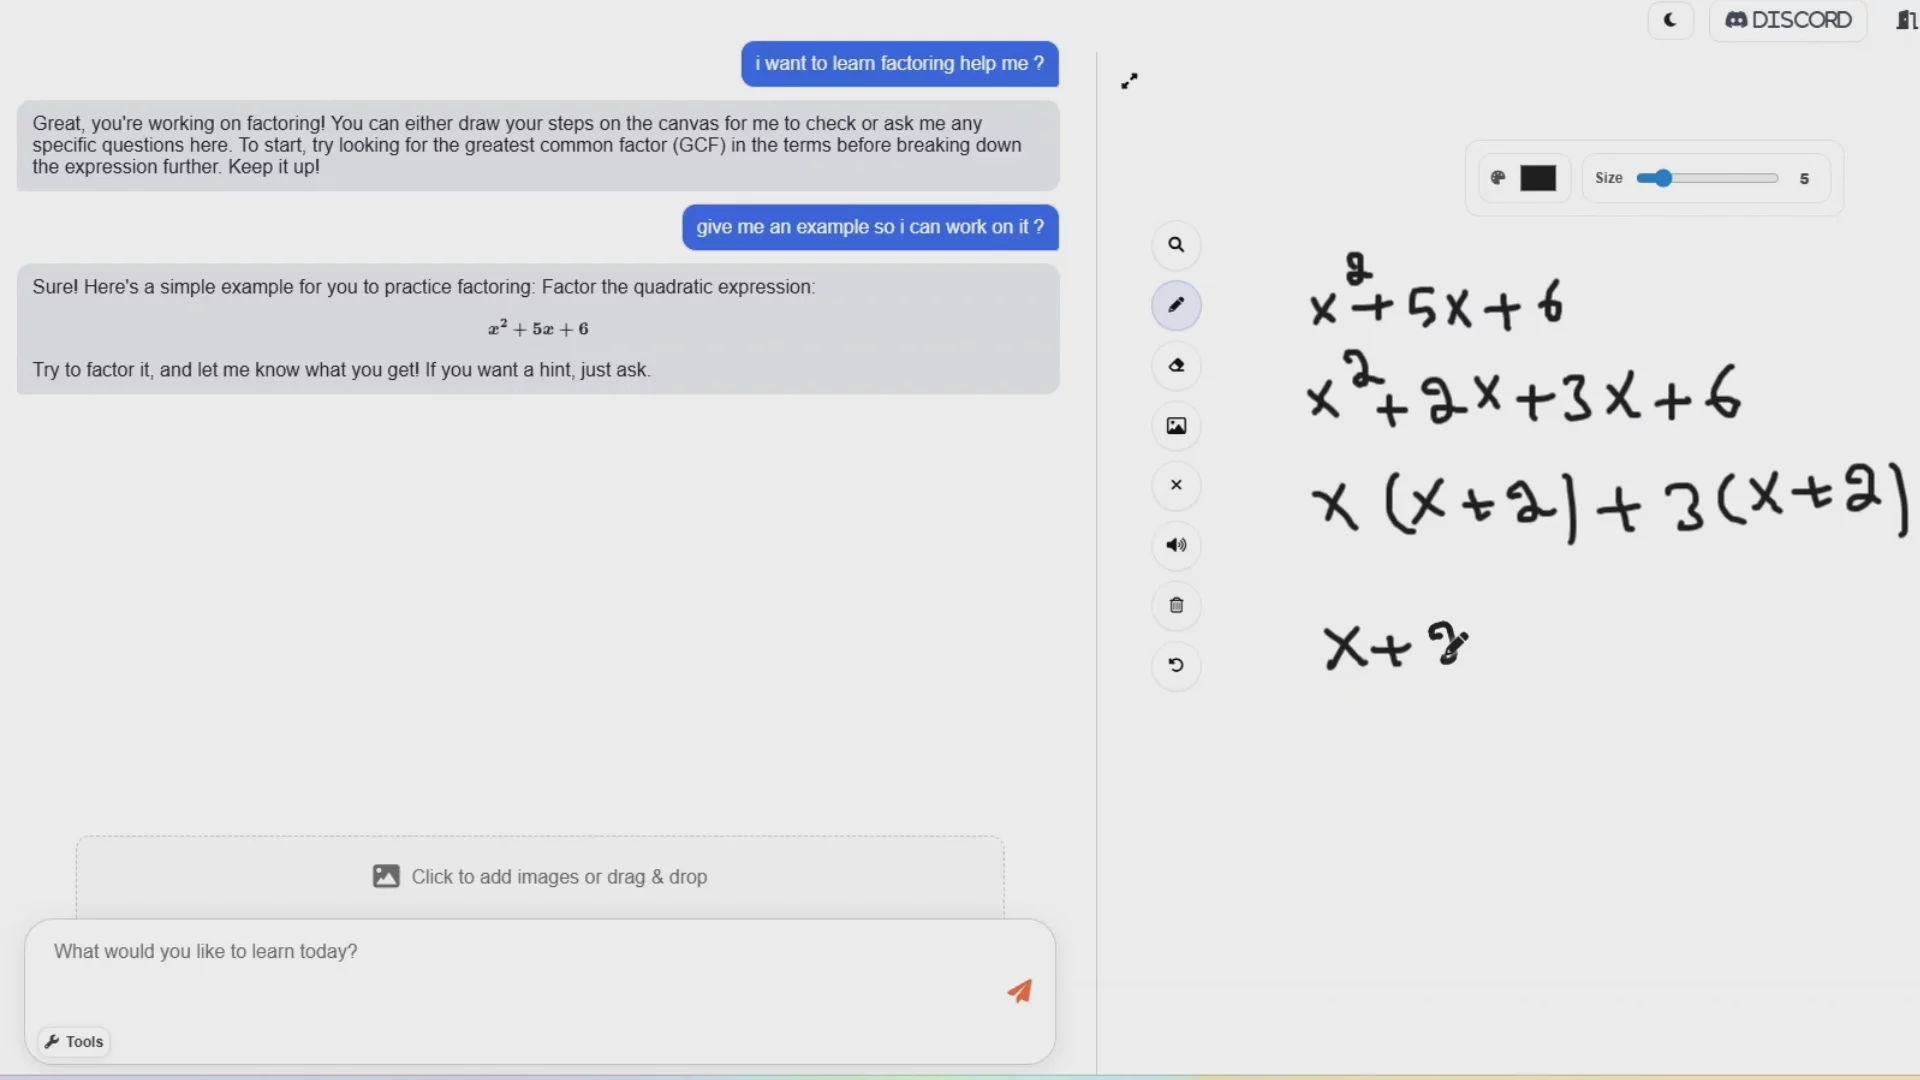Expand the canvas with the fullscreen arrows

coord(1130,80)
